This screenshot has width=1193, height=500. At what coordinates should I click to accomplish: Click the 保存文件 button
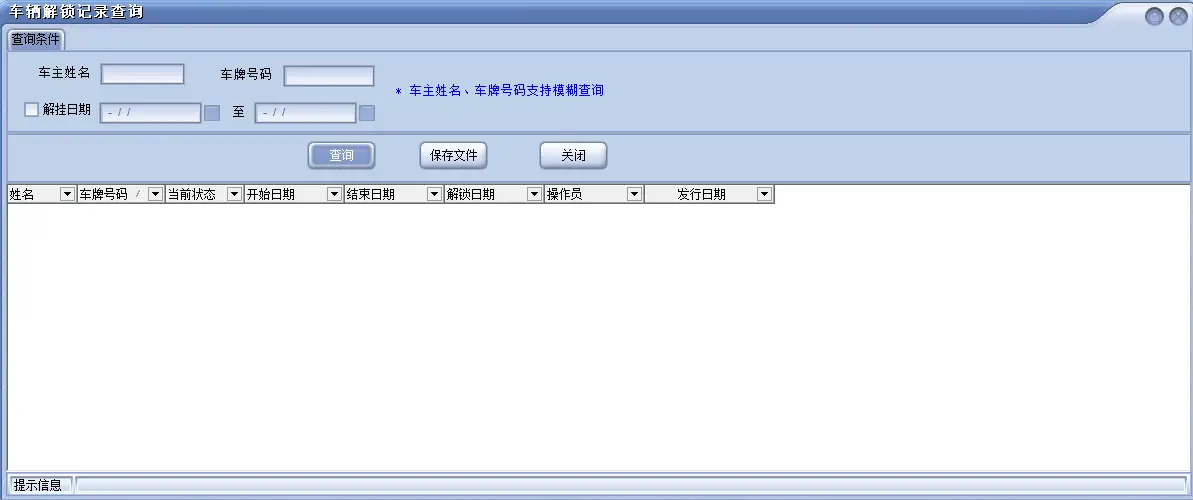[x=453, y=155]
